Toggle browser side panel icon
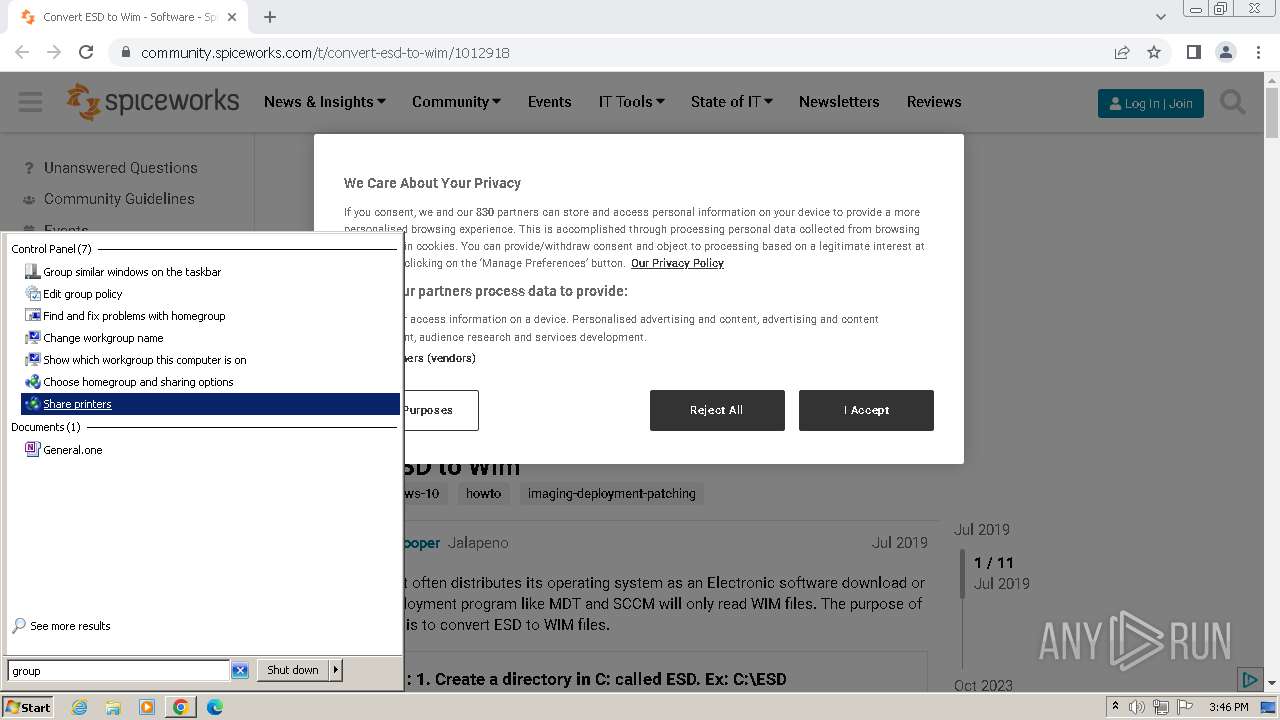Image resolution: width=1280 pixels, height=720 pixels. tap(1193, 52)
